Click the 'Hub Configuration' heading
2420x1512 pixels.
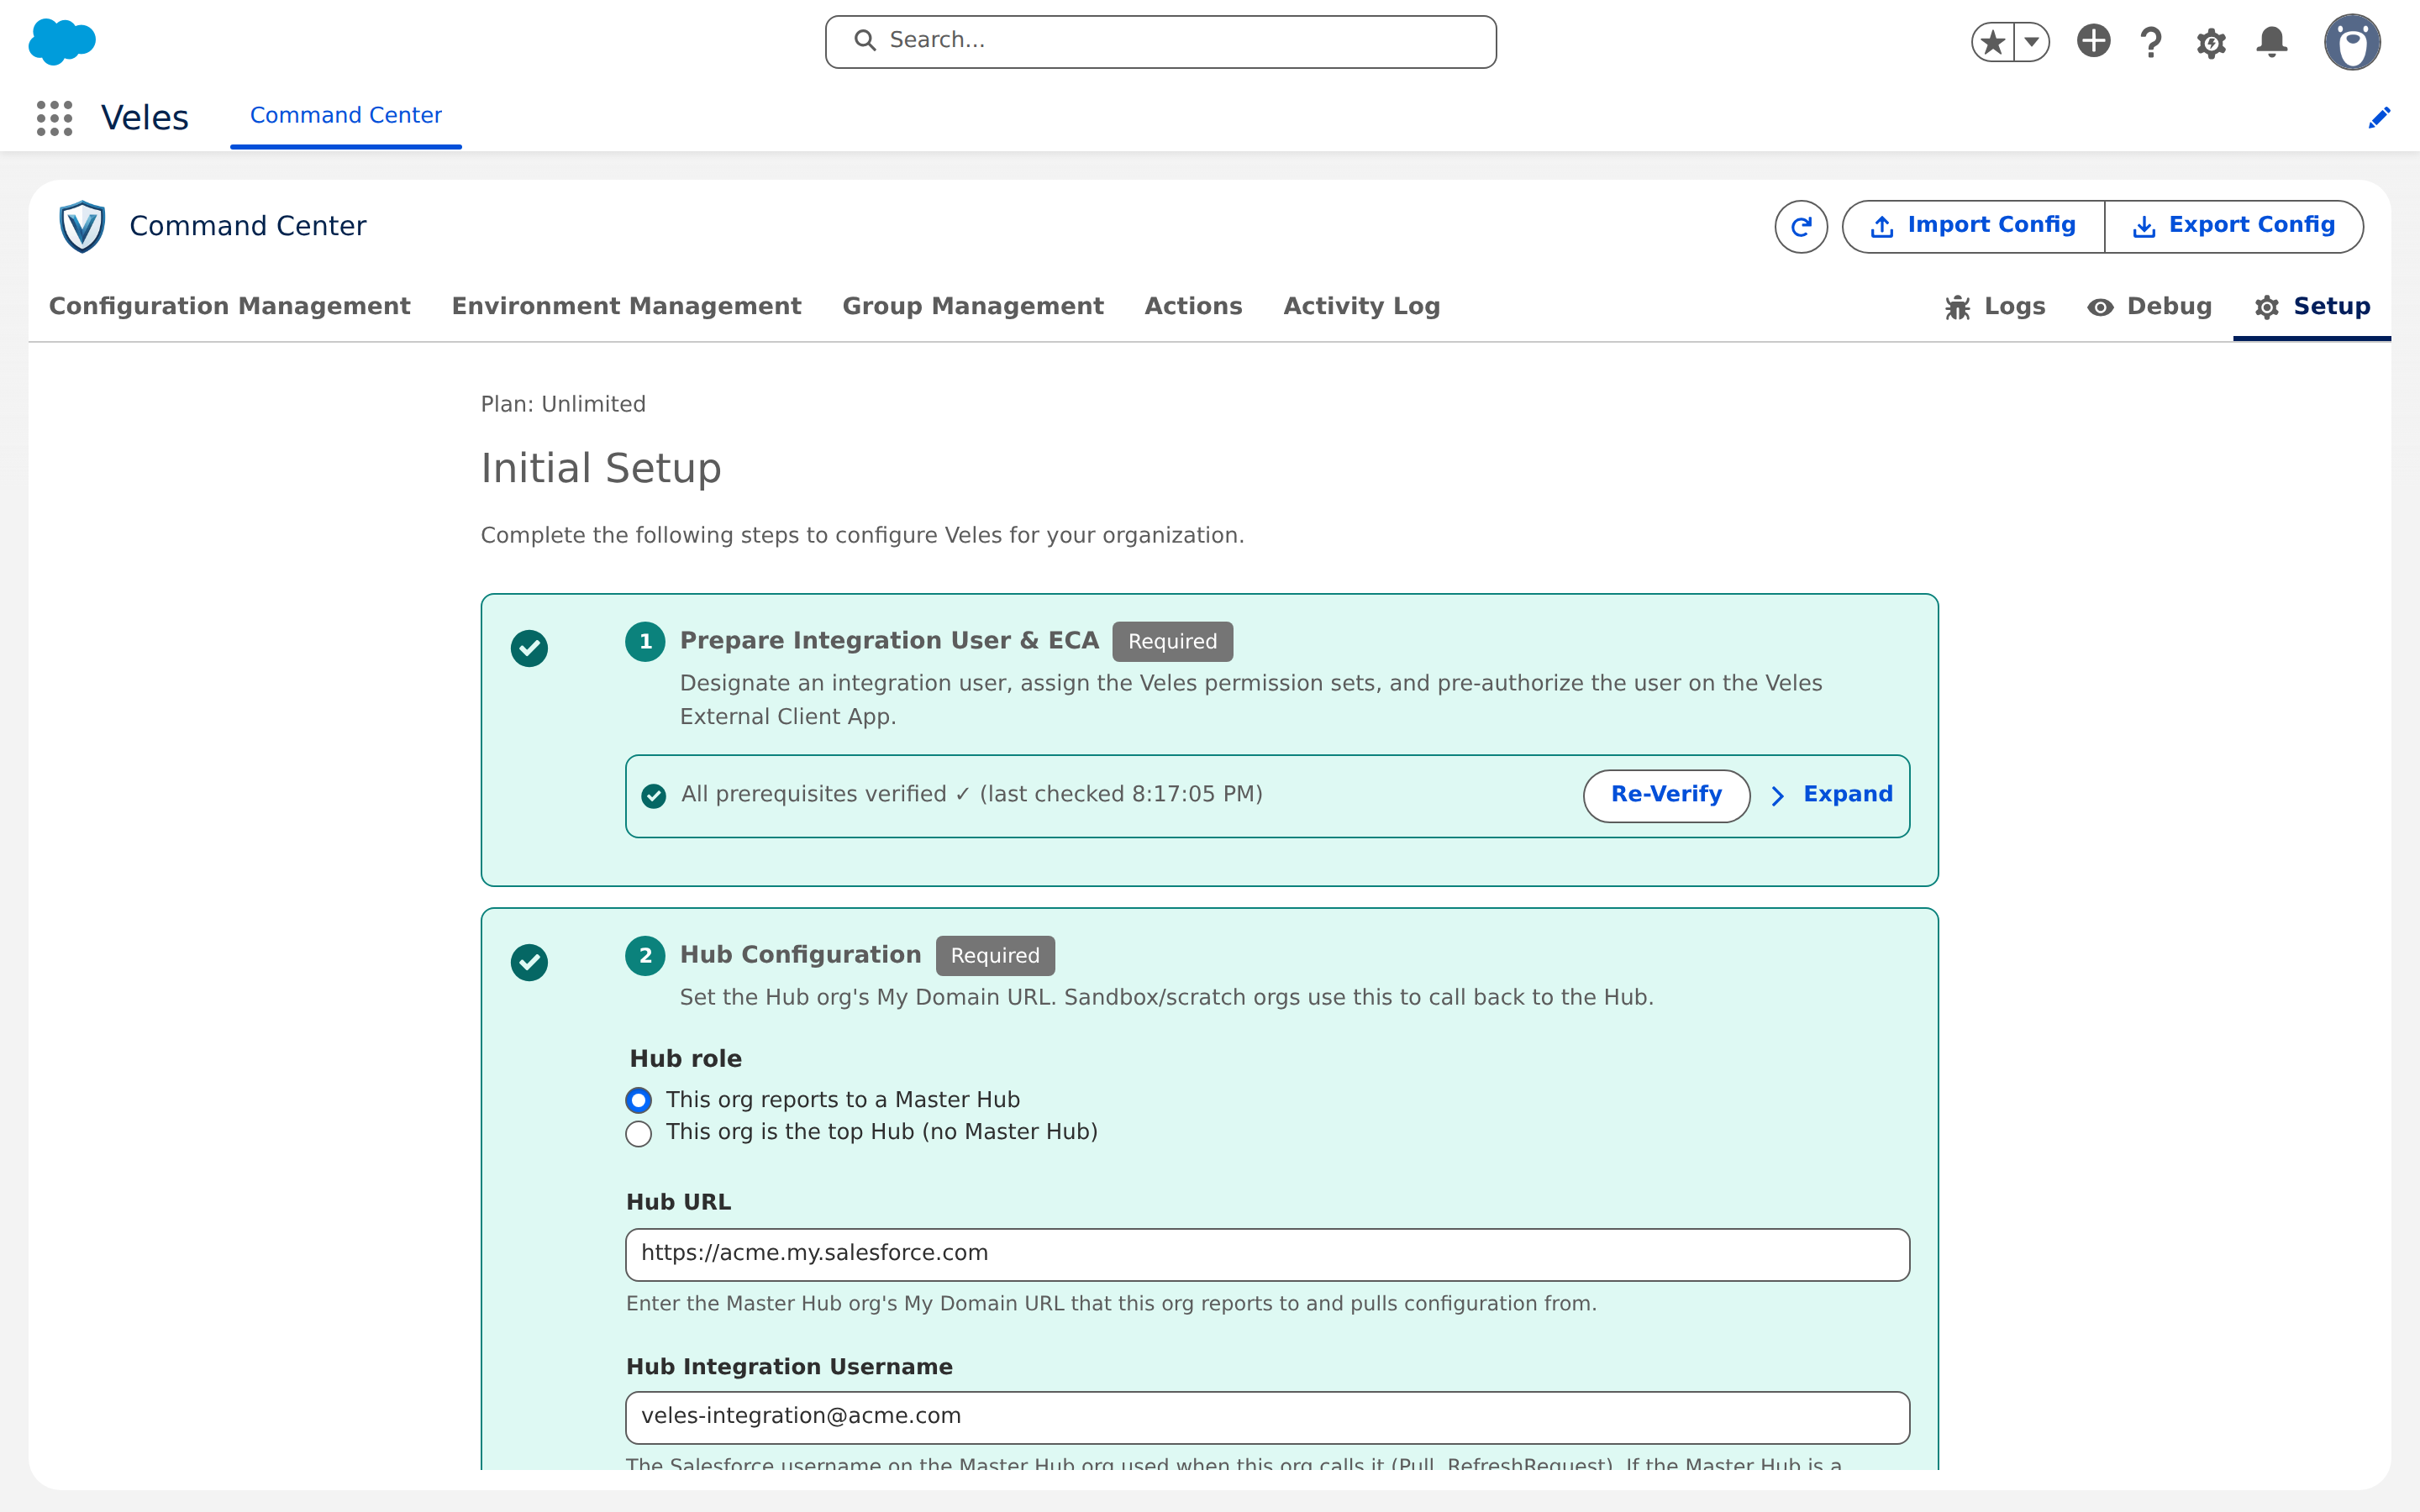pos(800,954)
